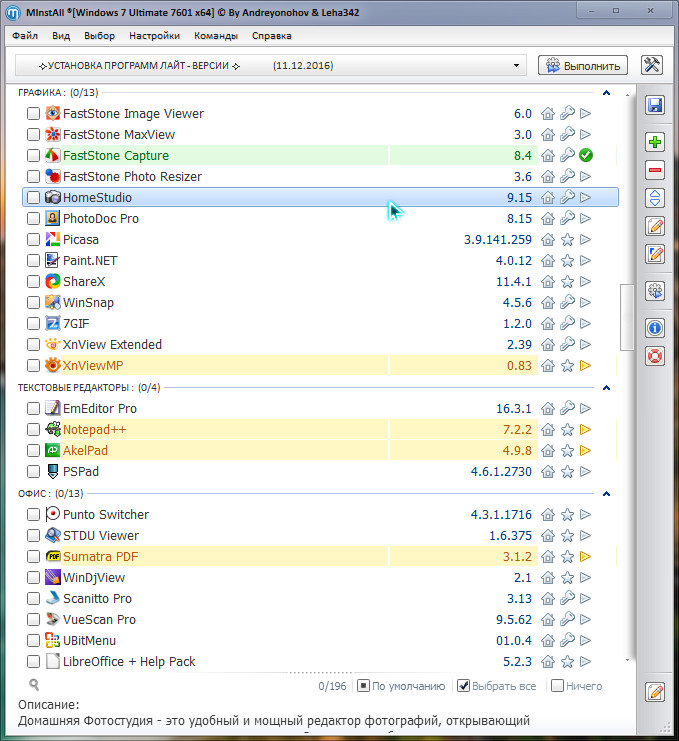
Task: Check the Picasa checkbox
Action: (x=33, y=240)
